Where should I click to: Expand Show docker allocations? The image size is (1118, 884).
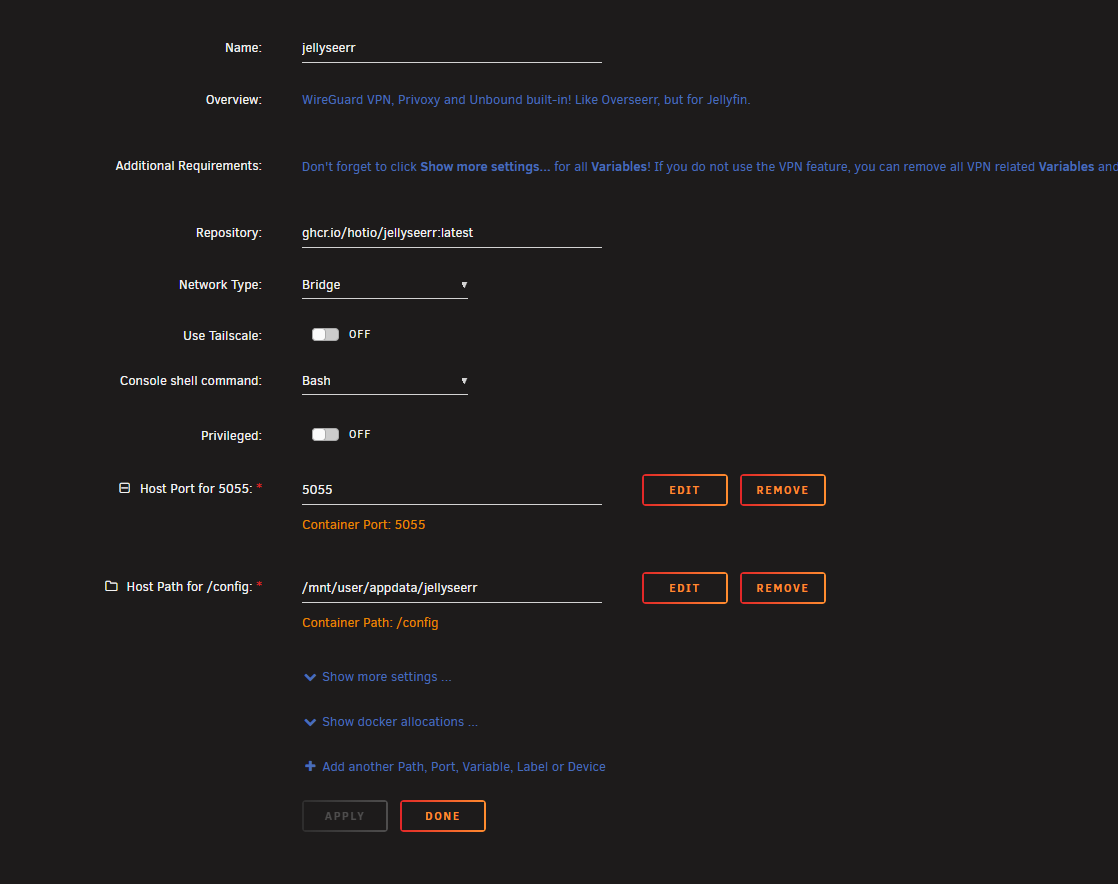click(399, 722)
